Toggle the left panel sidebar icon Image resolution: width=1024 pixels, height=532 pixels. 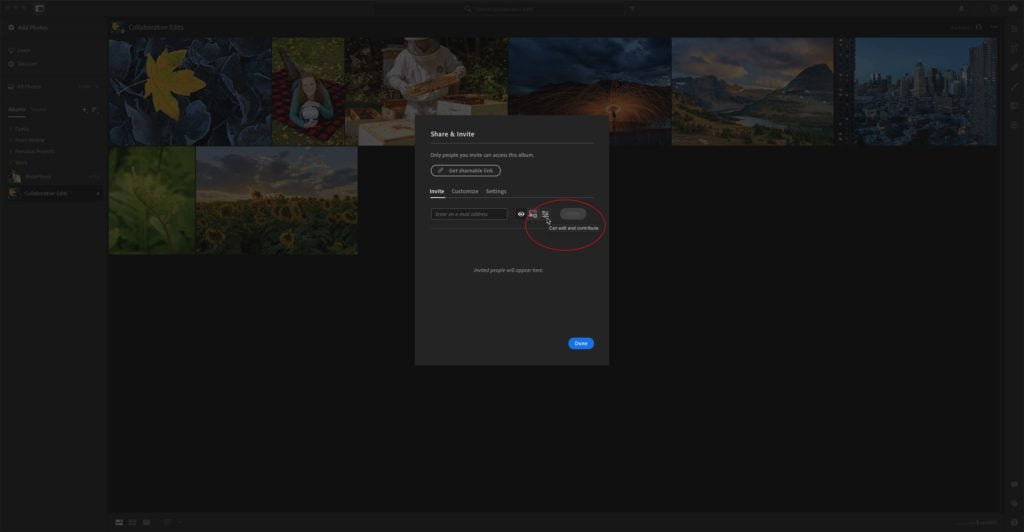coord(40,8)
